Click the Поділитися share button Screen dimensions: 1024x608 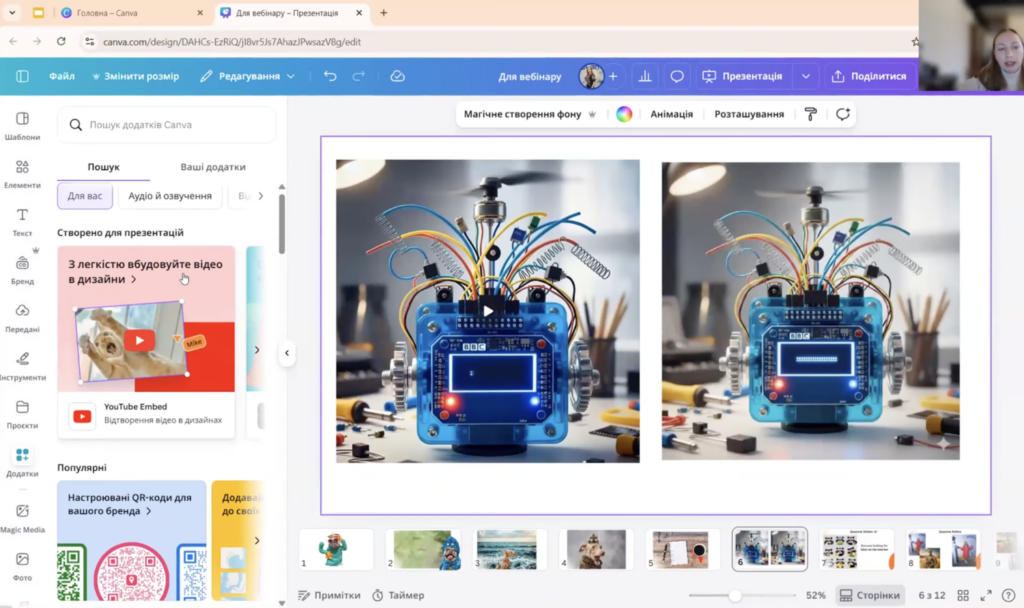point(869,76)
